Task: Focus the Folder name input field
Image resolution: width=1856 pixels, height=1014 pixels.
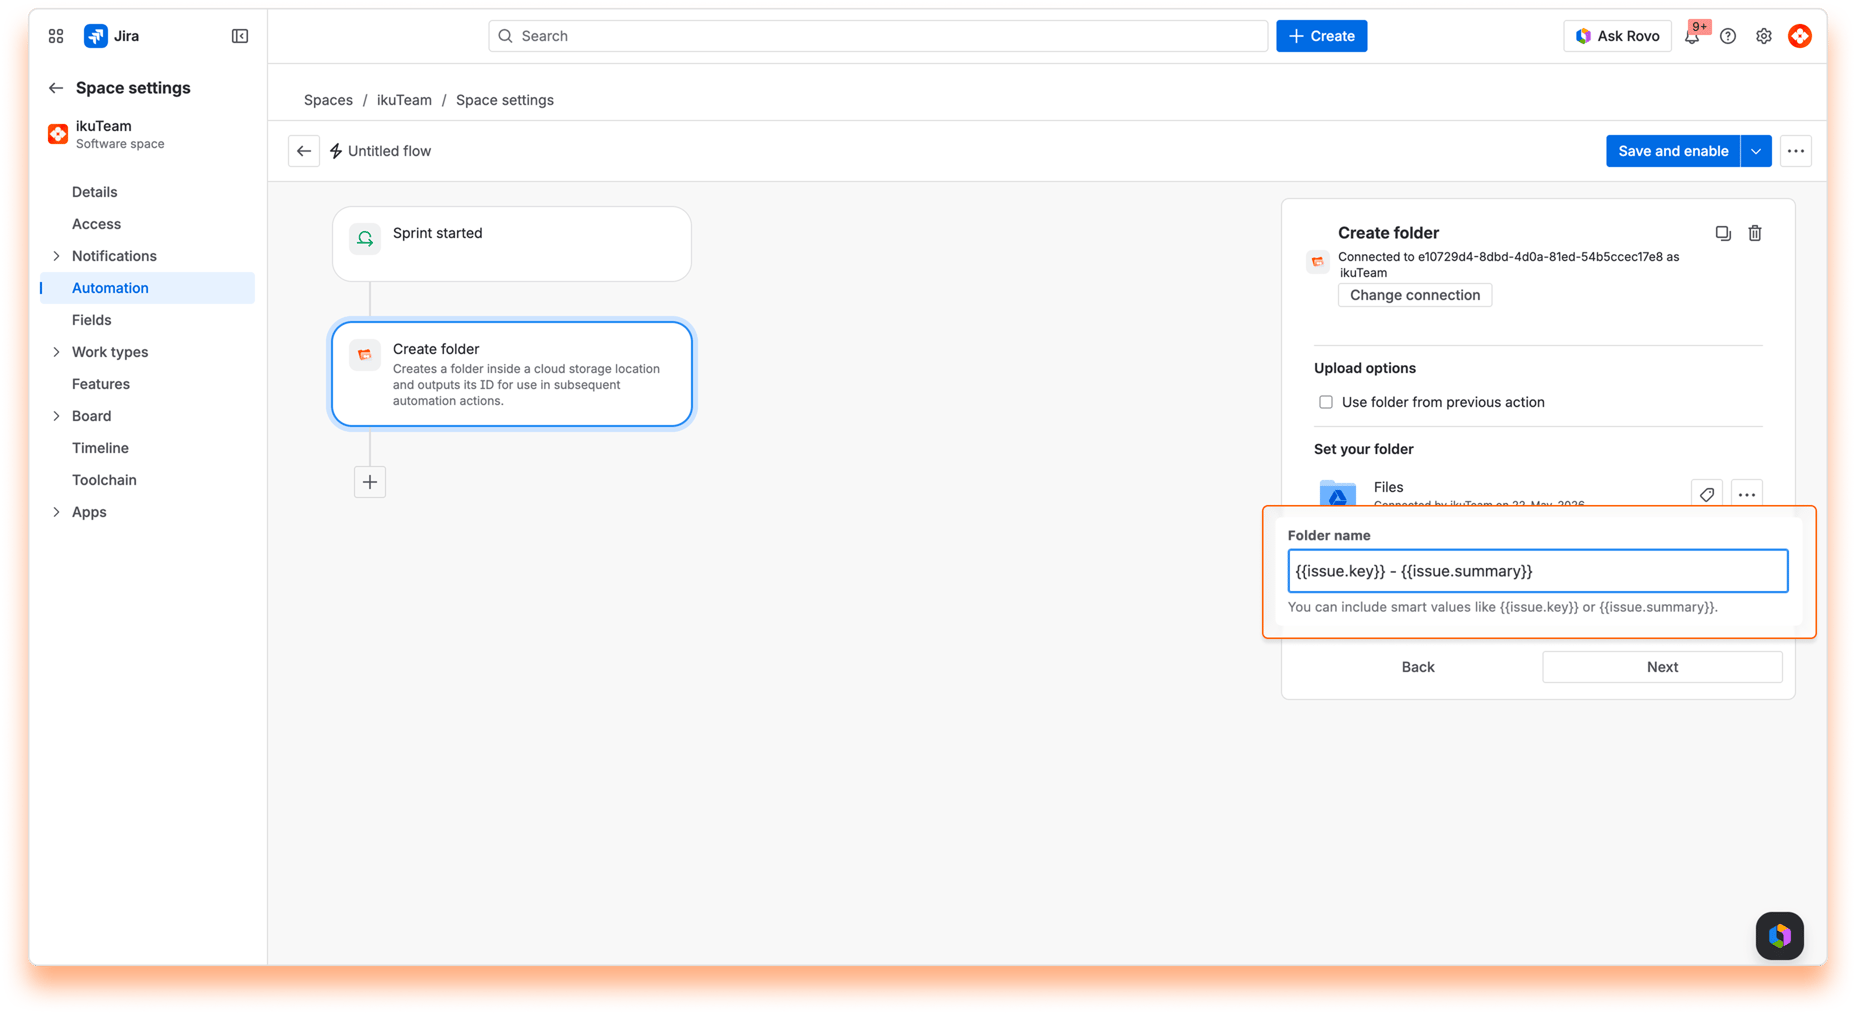Action: (x=1538, y=571)
